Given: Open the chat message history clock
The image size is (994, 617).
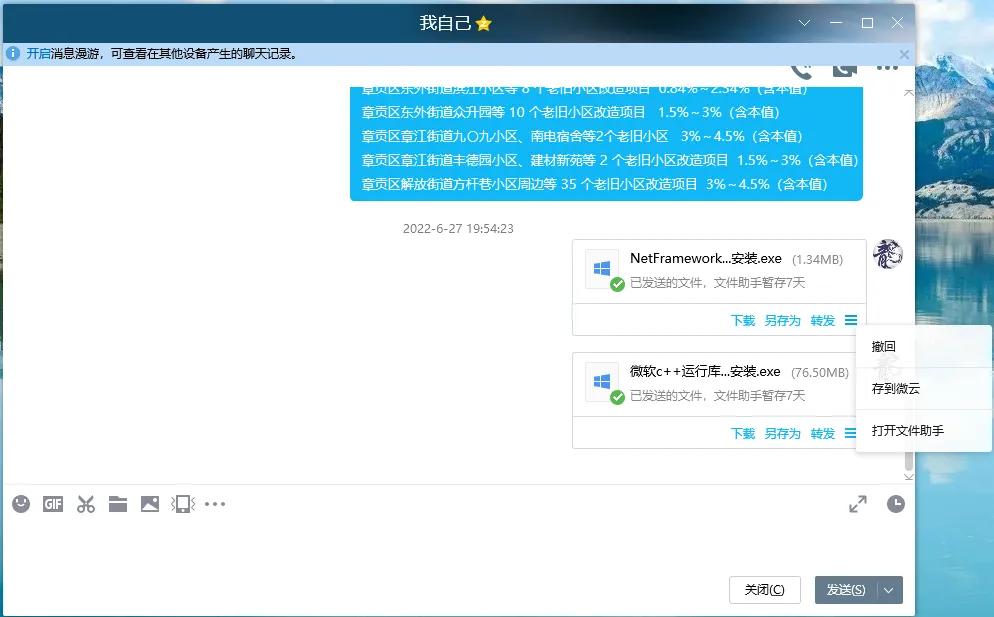Looking at the screenshot, I should (x=896, y=504).
